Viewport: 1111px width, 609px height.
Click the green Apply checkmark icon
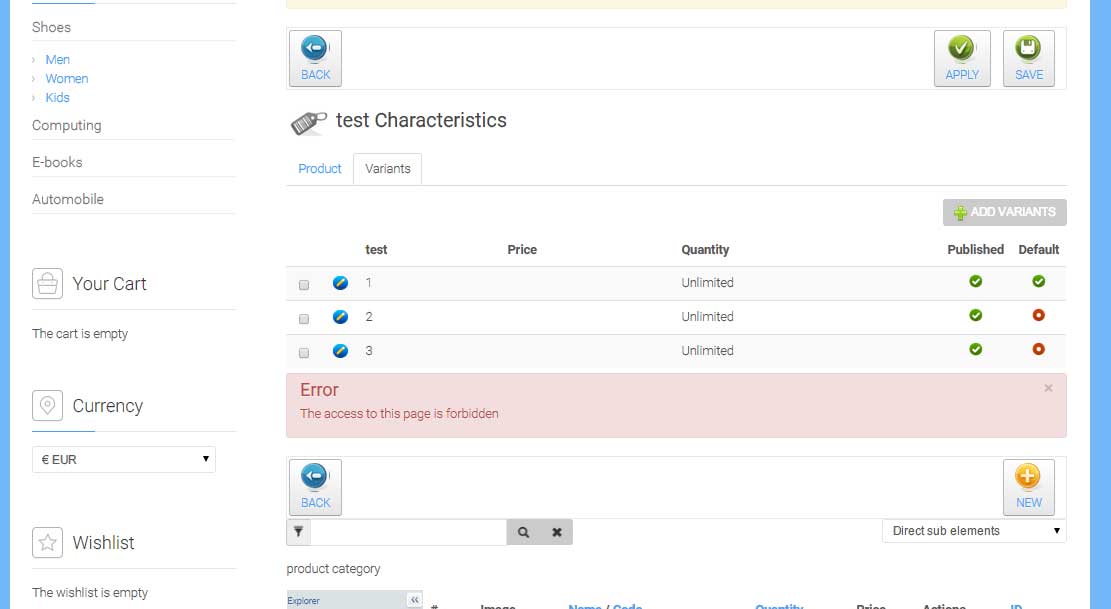[961, 48]
